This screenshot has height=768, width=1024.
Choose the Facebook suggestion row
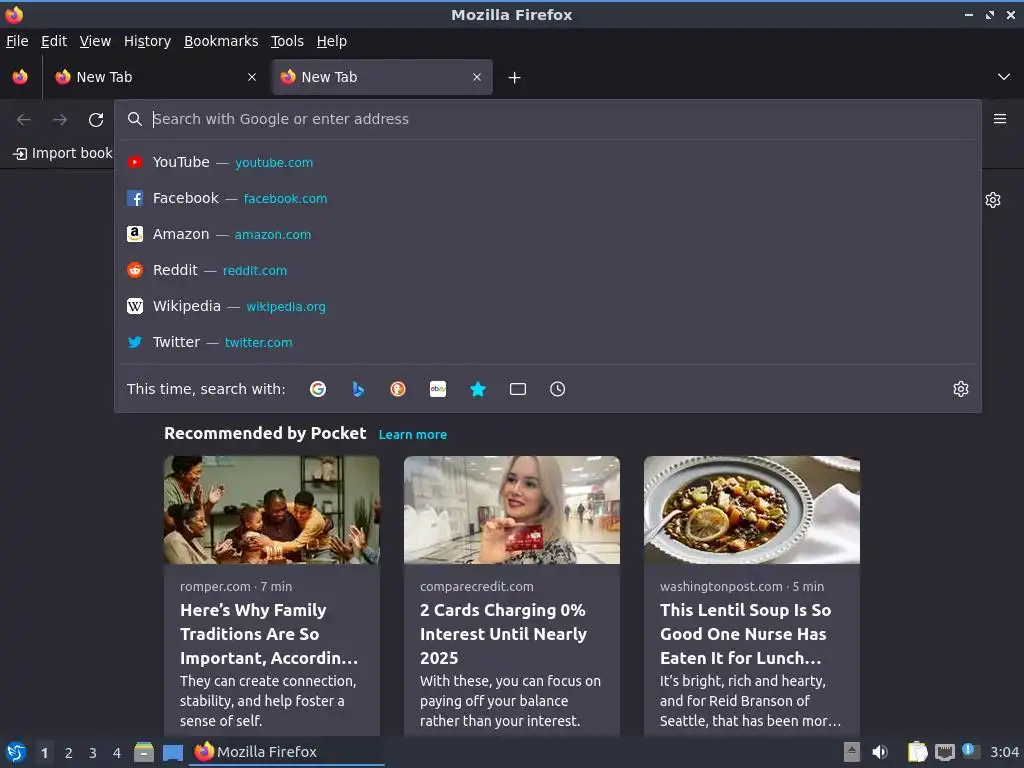(x=547, y=198)
